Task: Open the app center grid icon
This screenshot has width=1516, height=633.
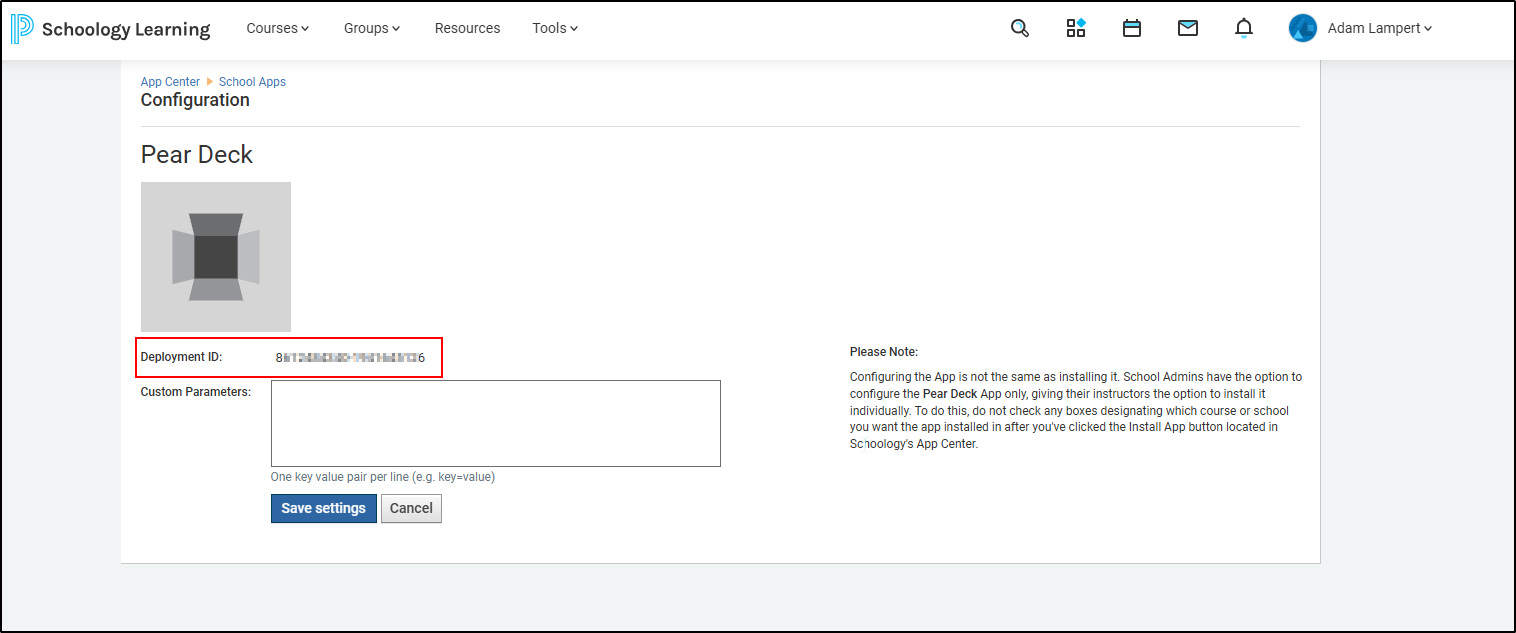Action: point(1076,29)
